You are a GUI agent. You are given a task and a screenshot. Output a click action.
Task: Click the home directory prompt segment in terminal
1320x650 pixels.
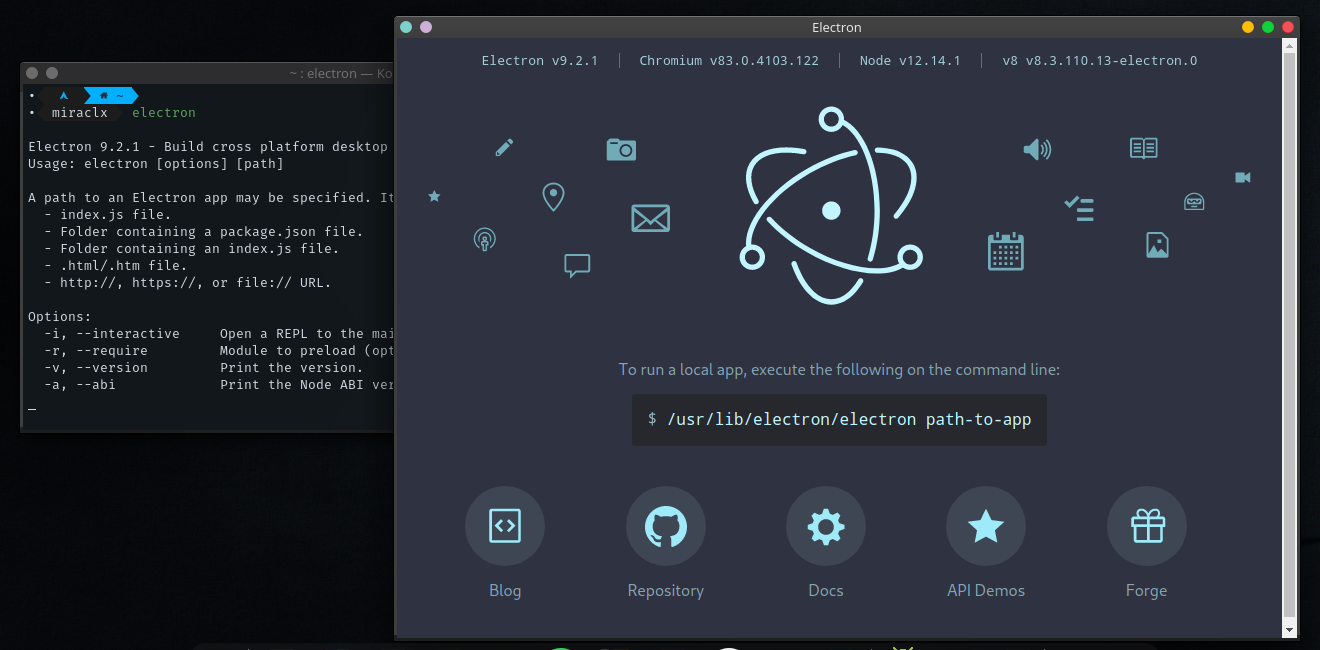[111, 96]
